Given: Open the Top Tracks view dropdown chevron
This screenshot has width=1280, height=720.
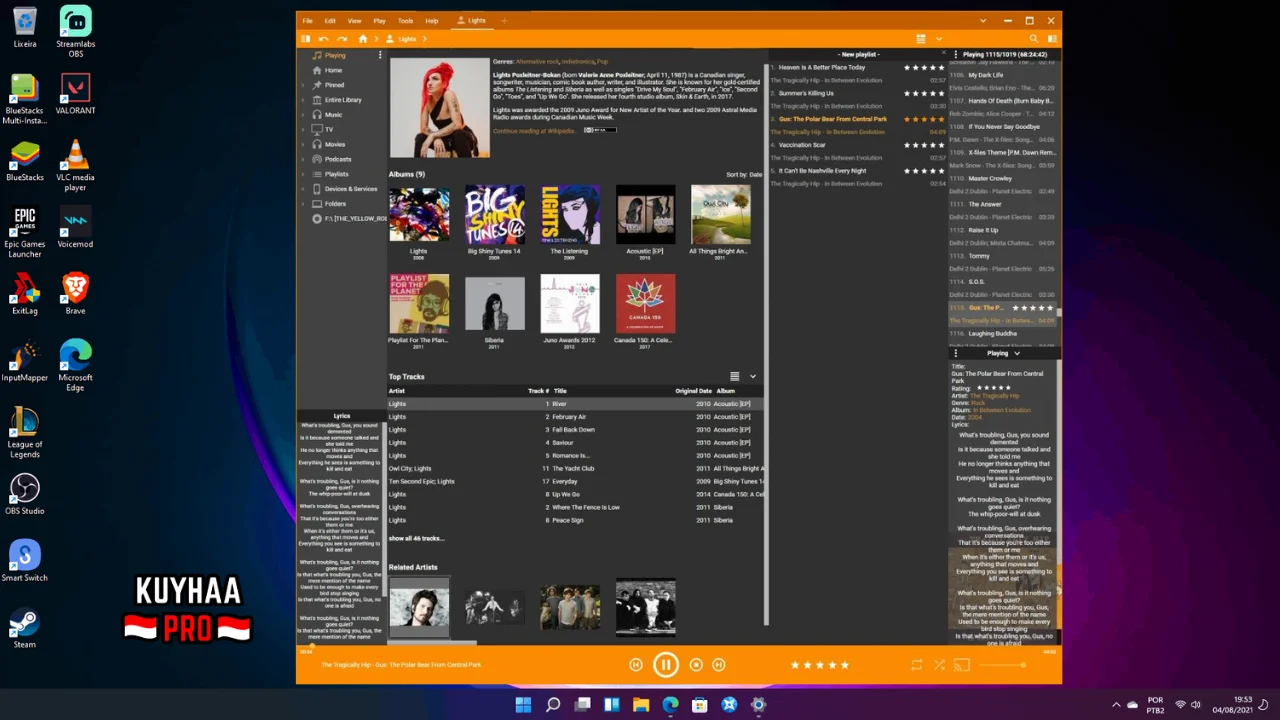Looking at the screenshot, I should pos(753,377).
